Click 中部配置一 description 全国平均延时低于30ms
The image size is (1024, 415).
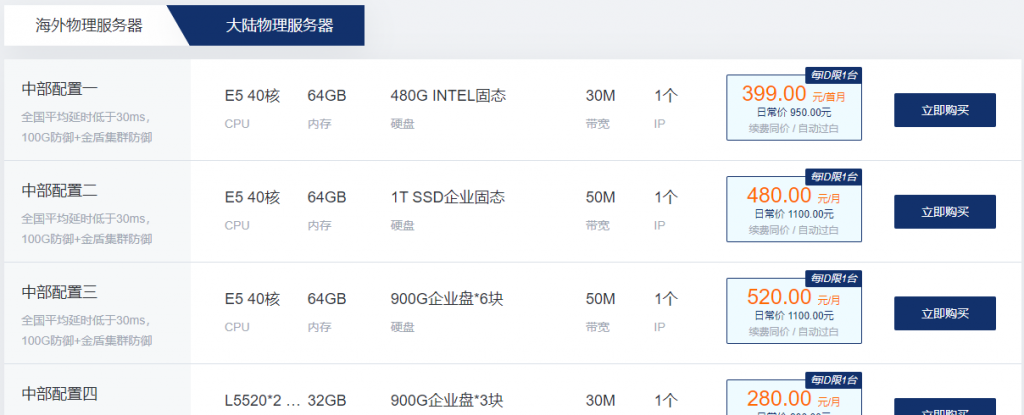click(86, 118)
